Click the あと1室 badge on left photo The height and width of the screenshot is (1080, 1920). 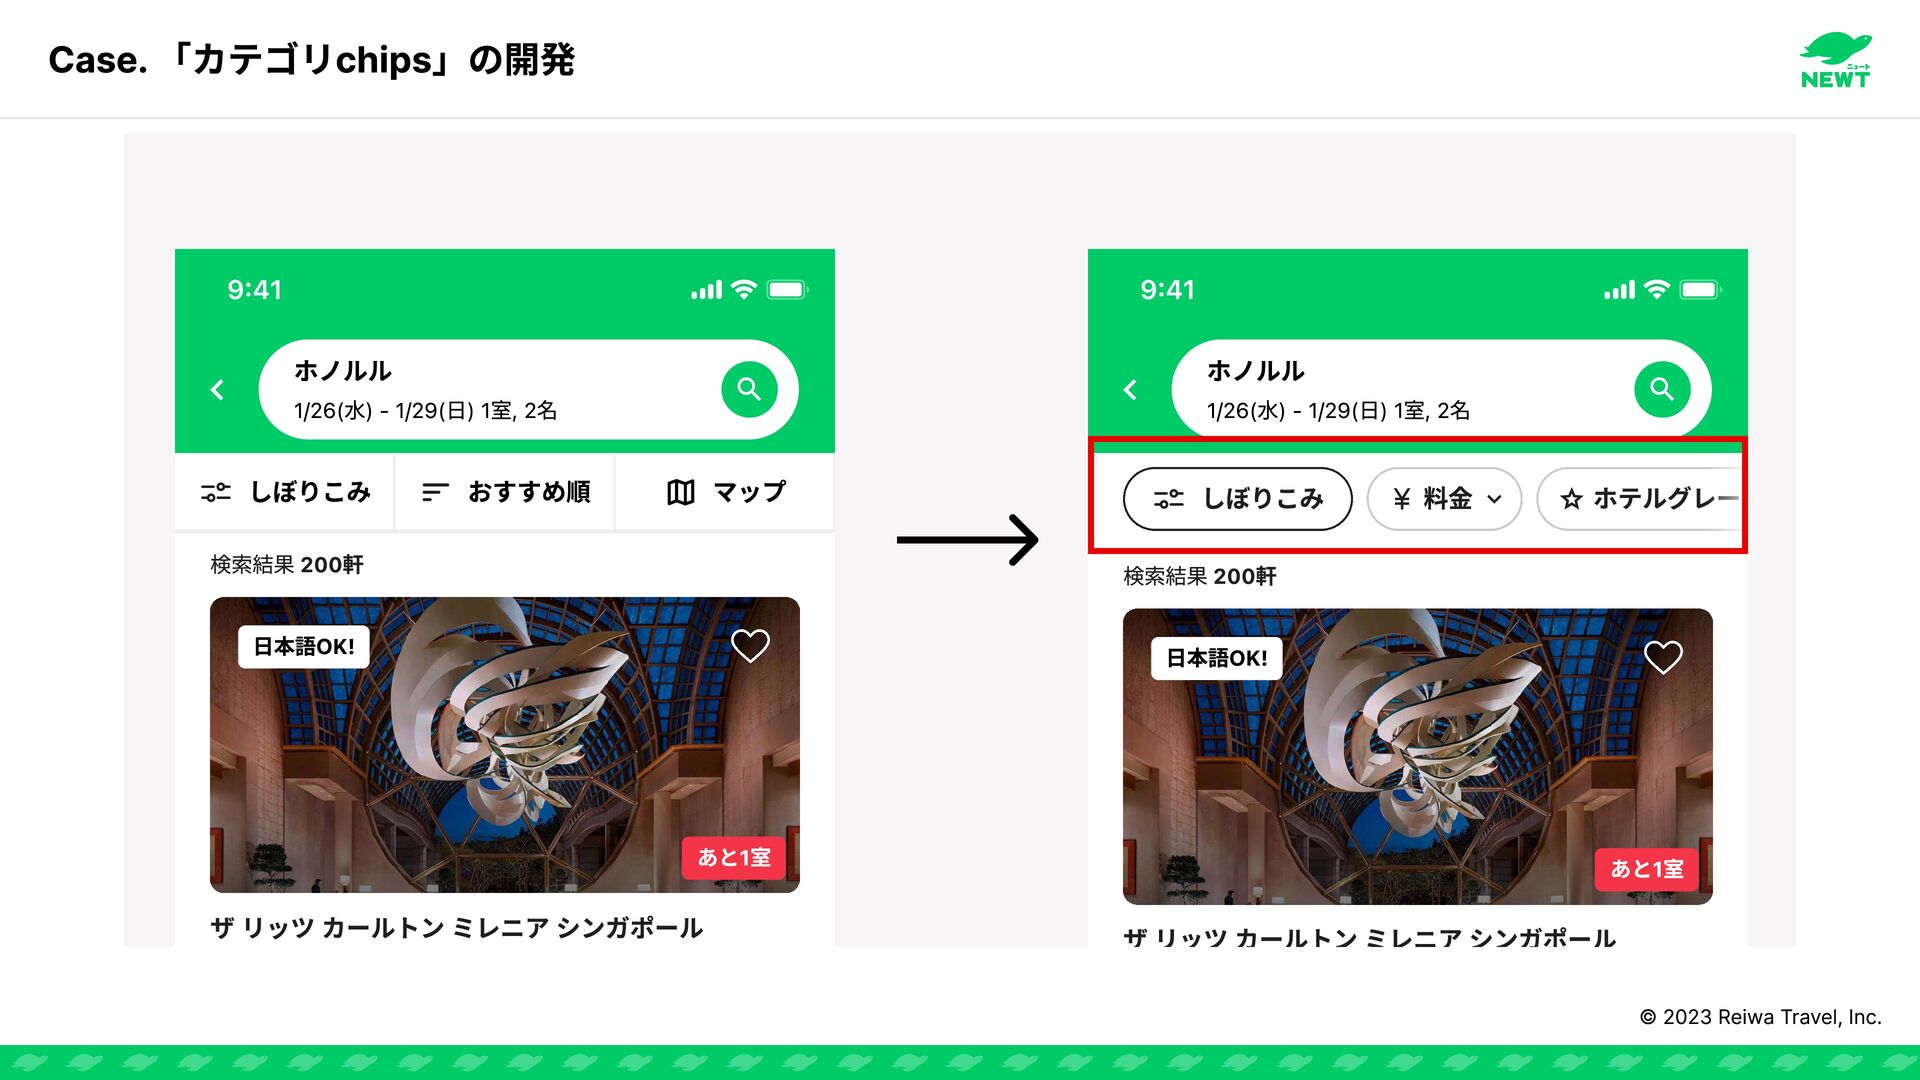734,858
